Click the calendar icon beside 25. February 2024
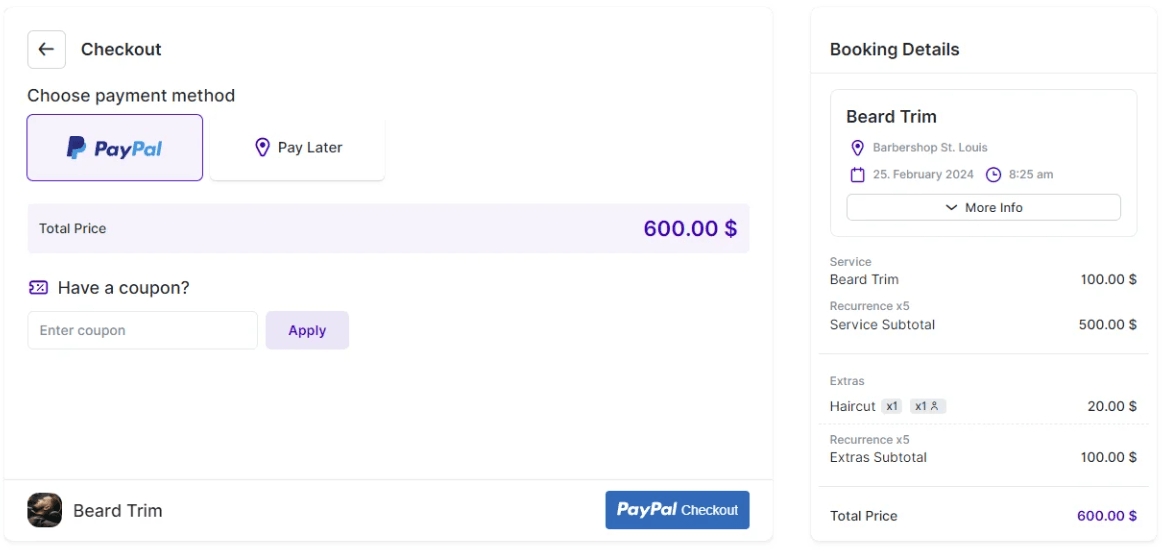Viewport: 1169px width, 551px height. pyautogui.click(x=857, y=175)
